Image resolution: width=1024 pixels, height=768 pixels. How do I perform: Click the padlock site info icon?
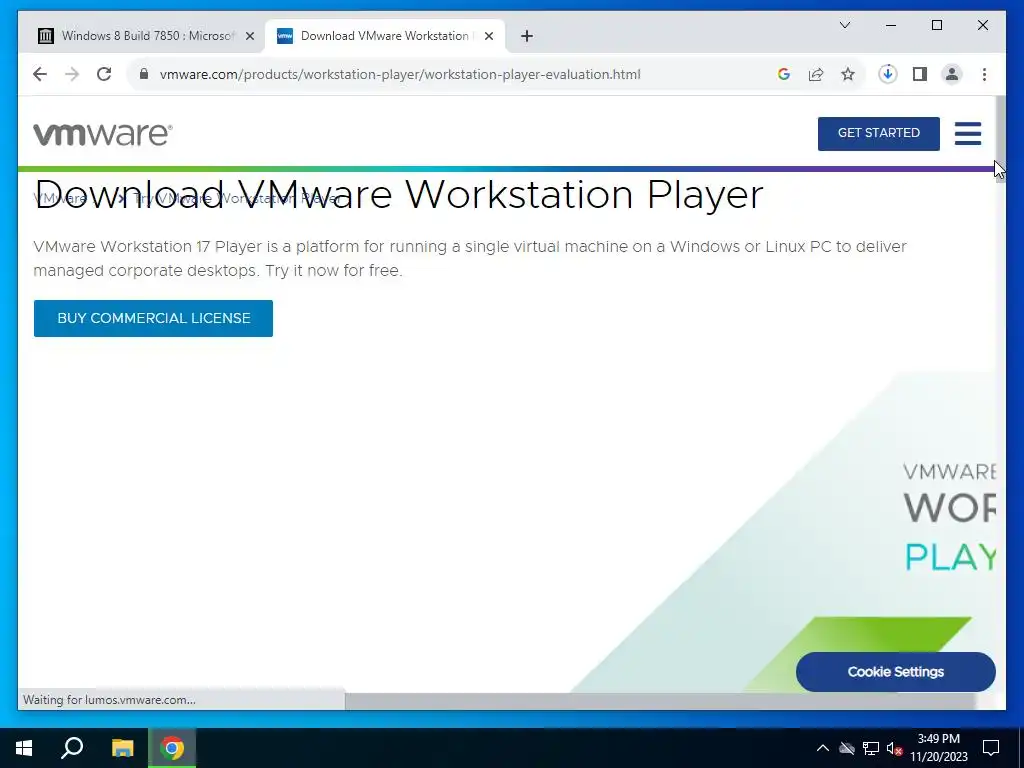(x=144, y=74)
